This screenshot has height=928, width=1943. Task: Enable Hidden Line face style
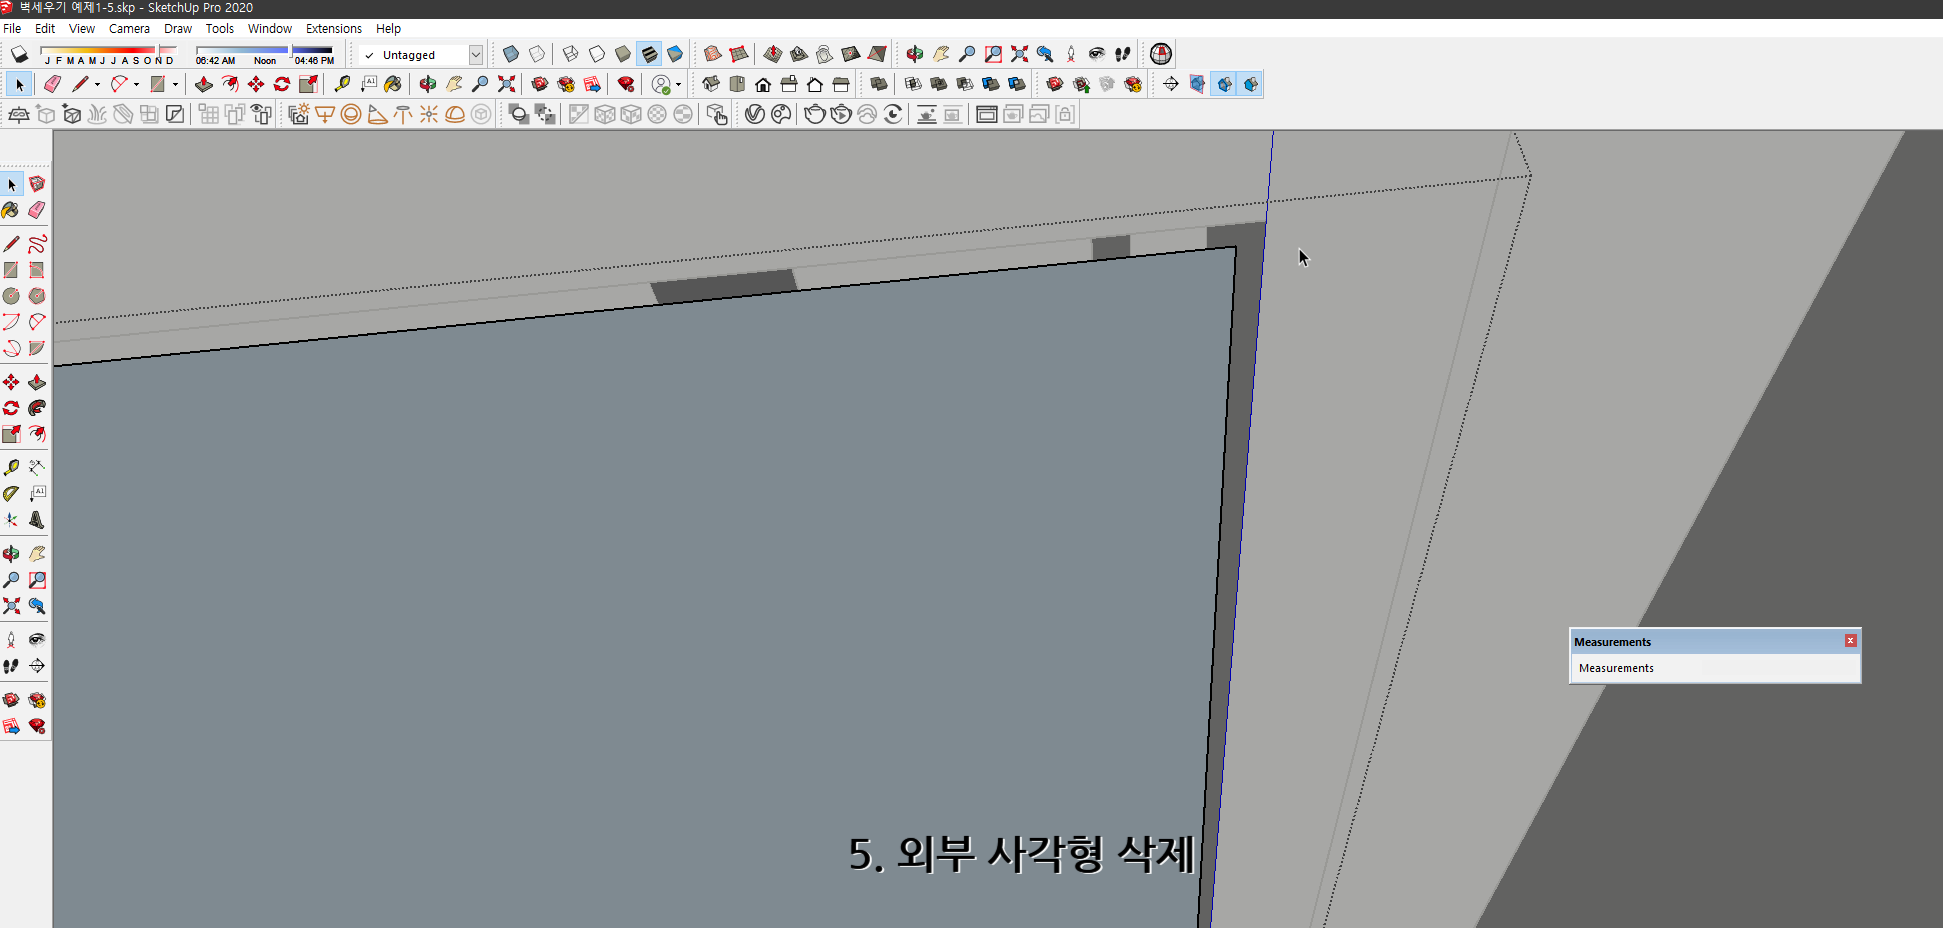click(597, 54)
